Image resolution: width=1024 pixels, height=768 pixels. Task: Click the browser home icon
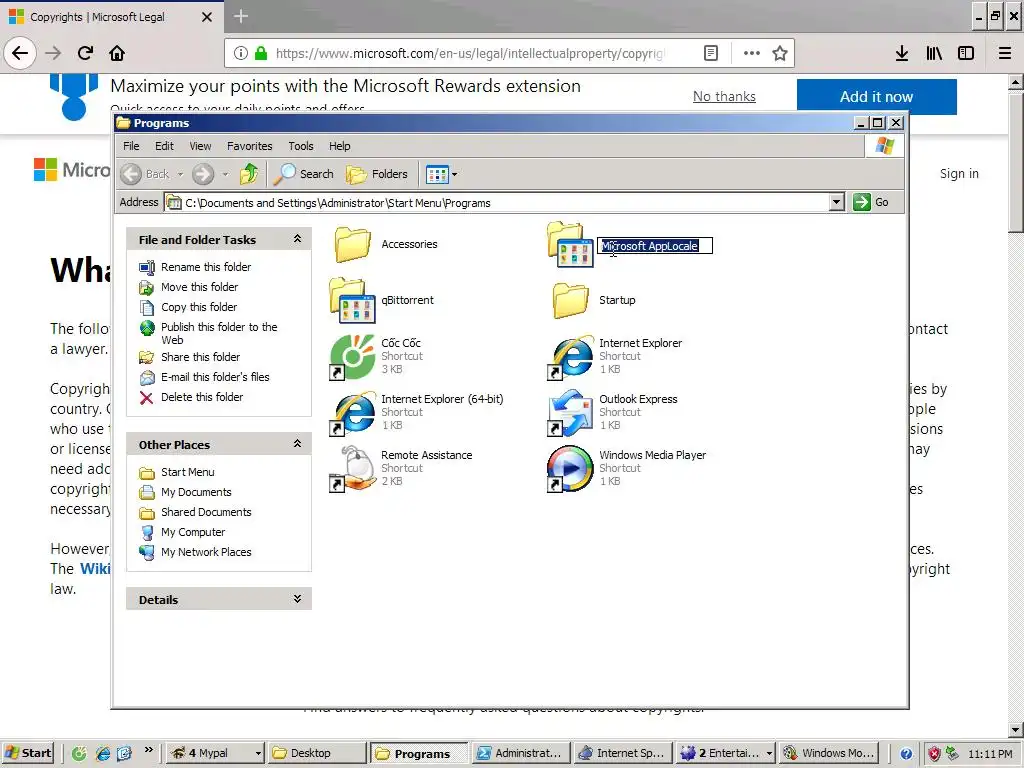[x=117, y=53]
